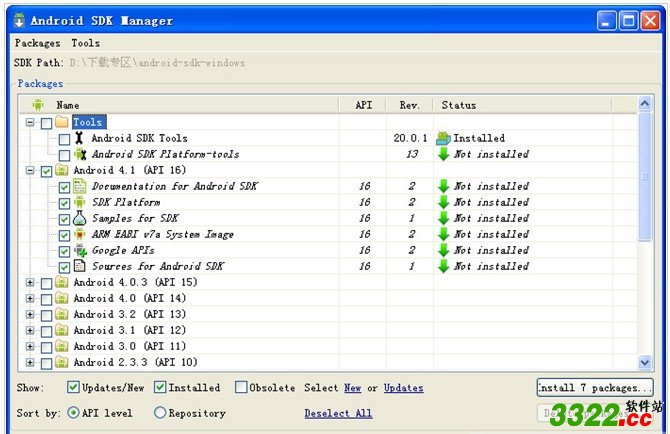
Task: Toggle the Installed show filter
Action: click(x=160, y=387)
